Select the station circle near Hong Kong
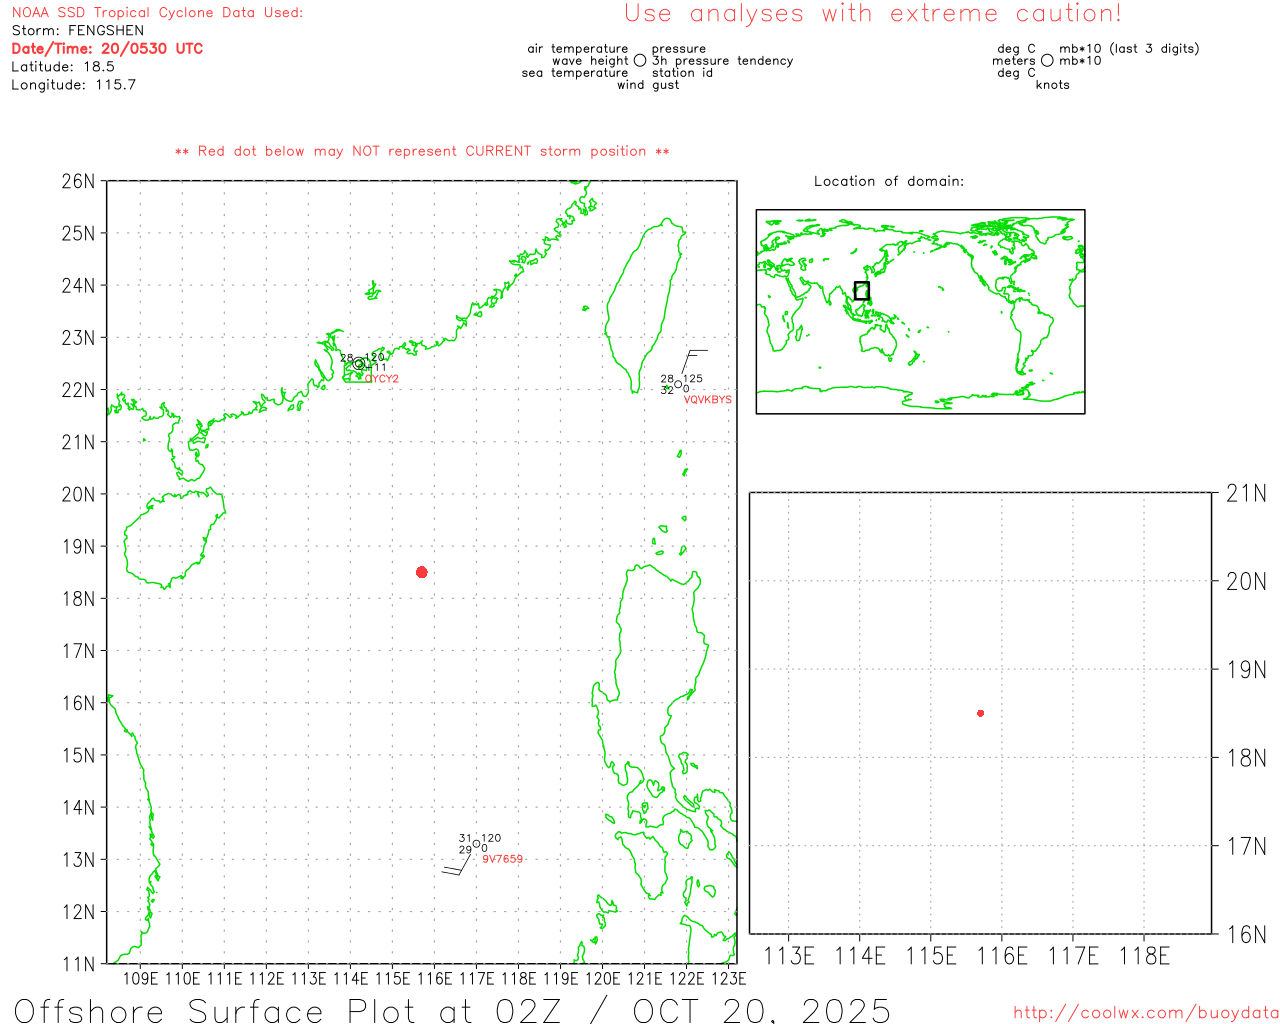 (x=359, y=364)
